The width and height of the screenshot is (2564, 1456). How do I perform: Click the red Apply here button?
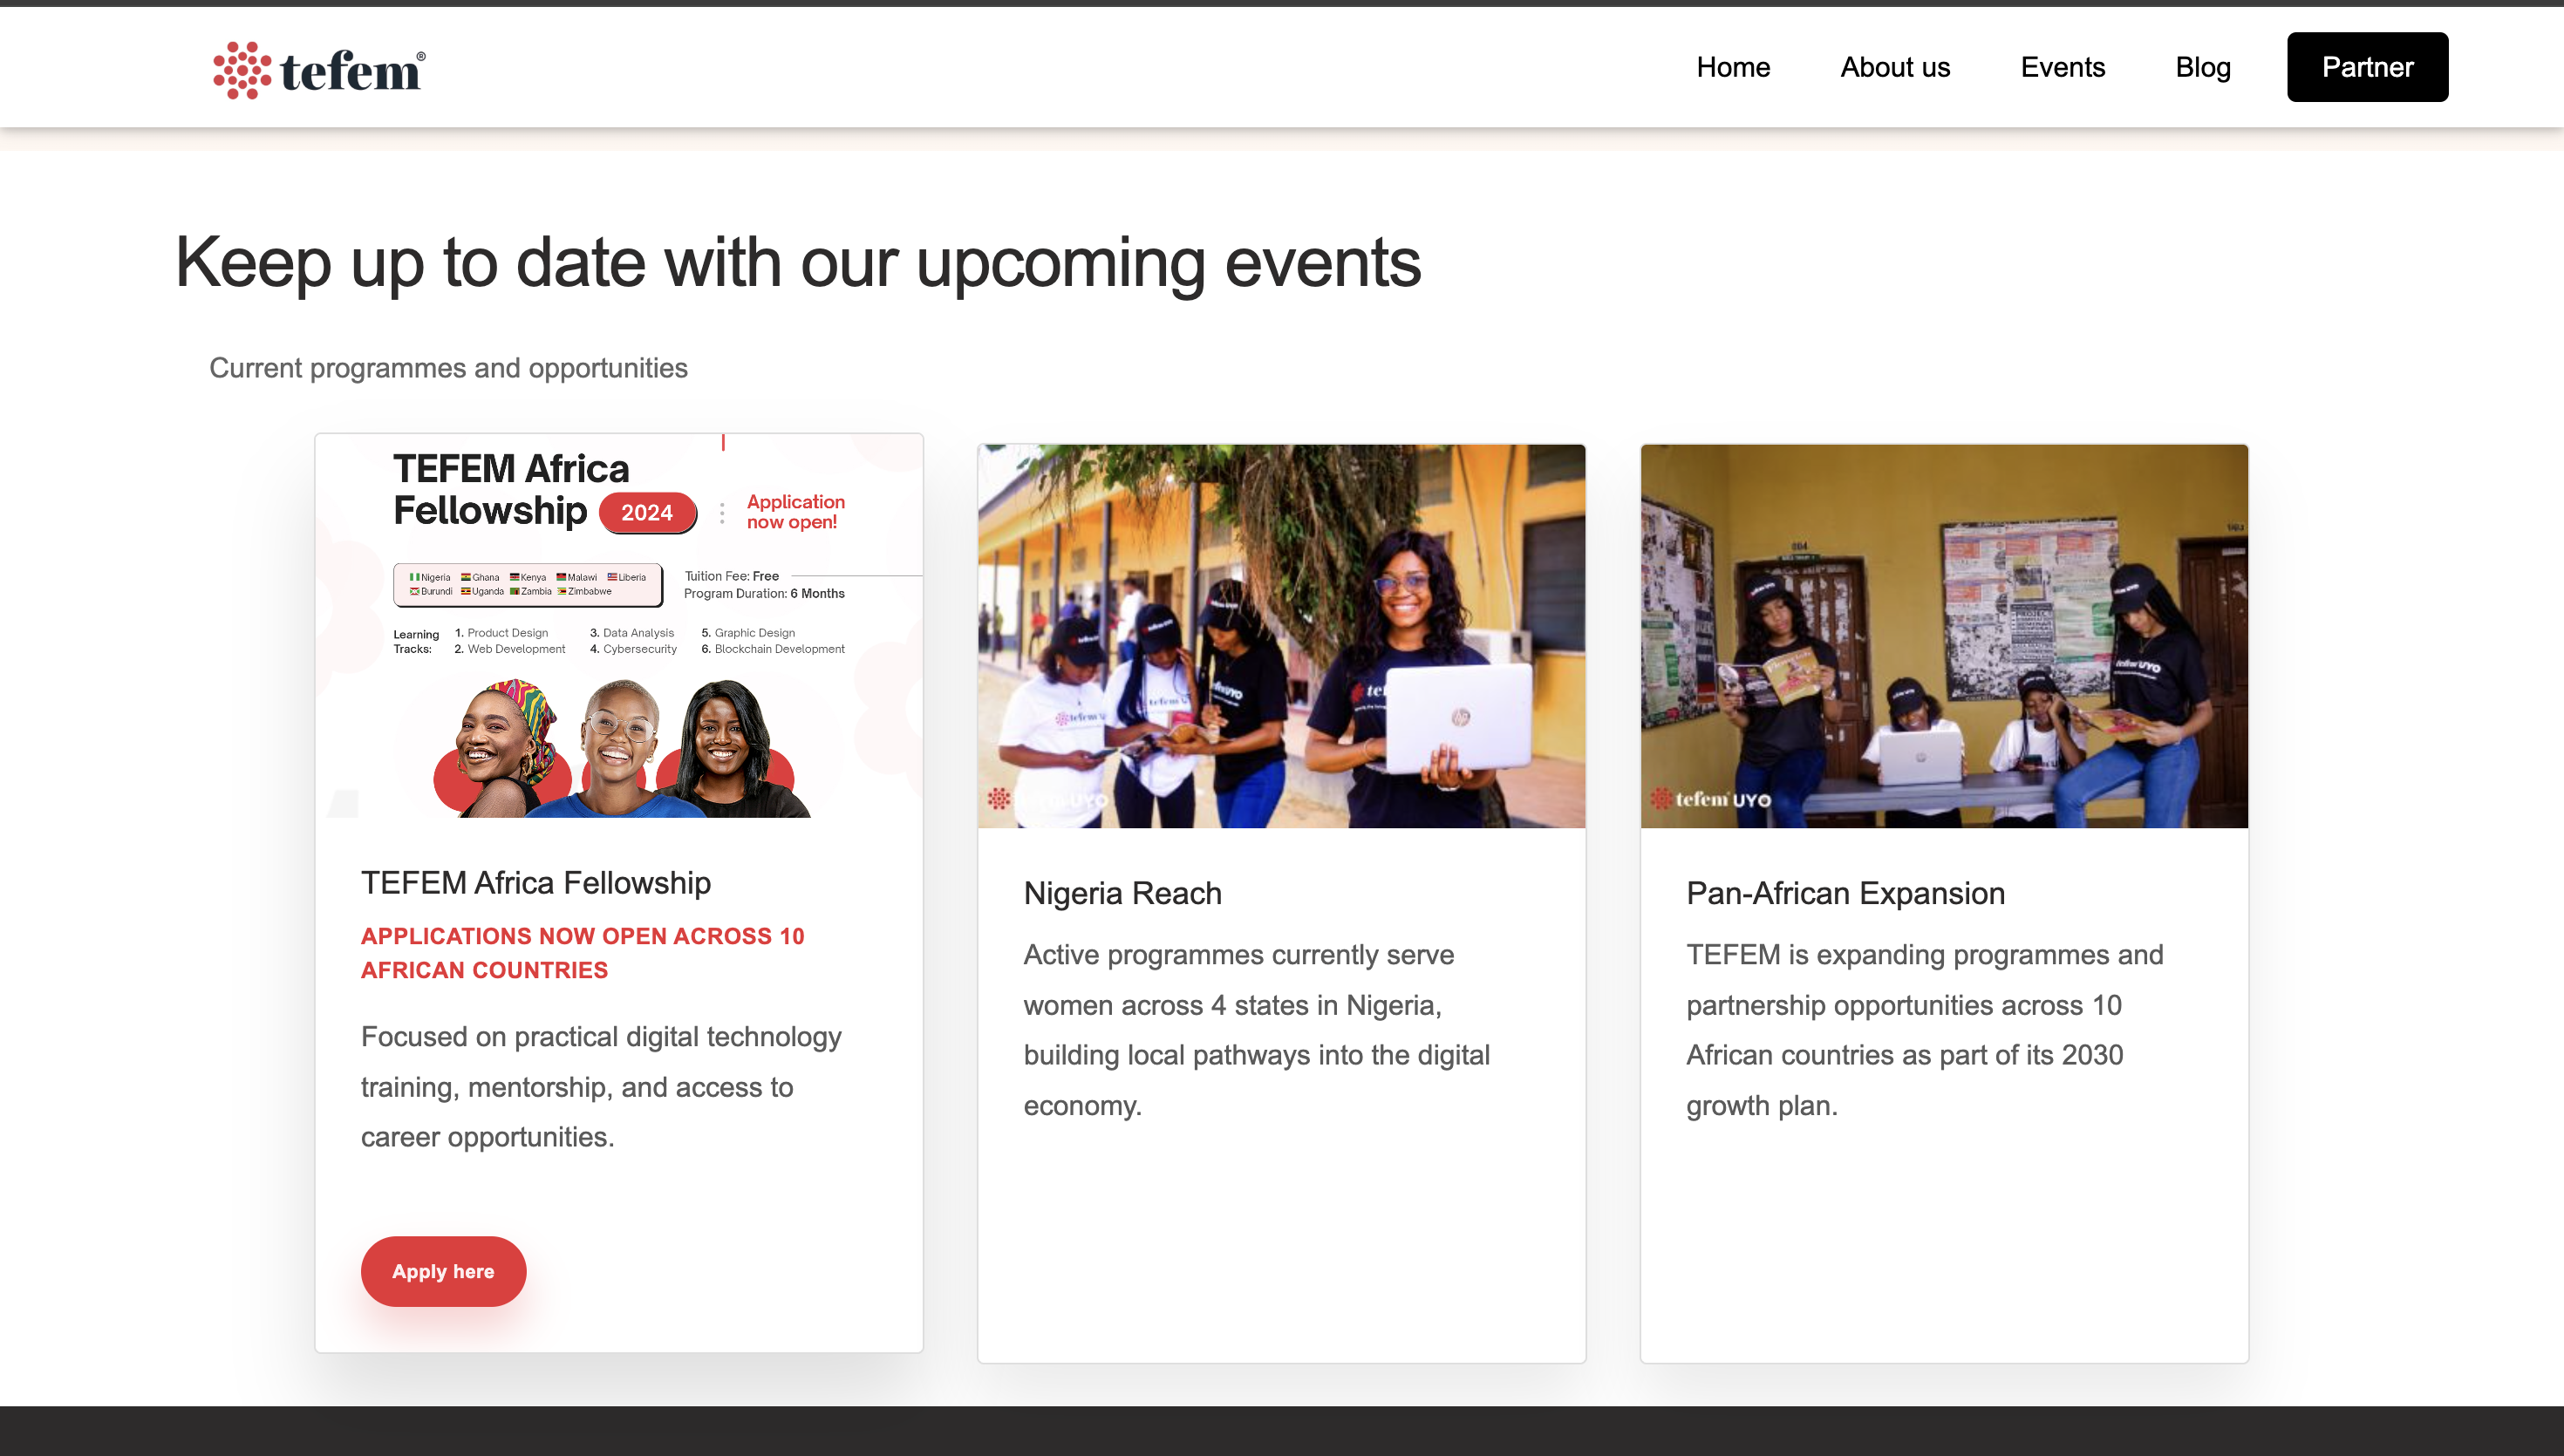pyautogui.click(x=443, y=1271)
